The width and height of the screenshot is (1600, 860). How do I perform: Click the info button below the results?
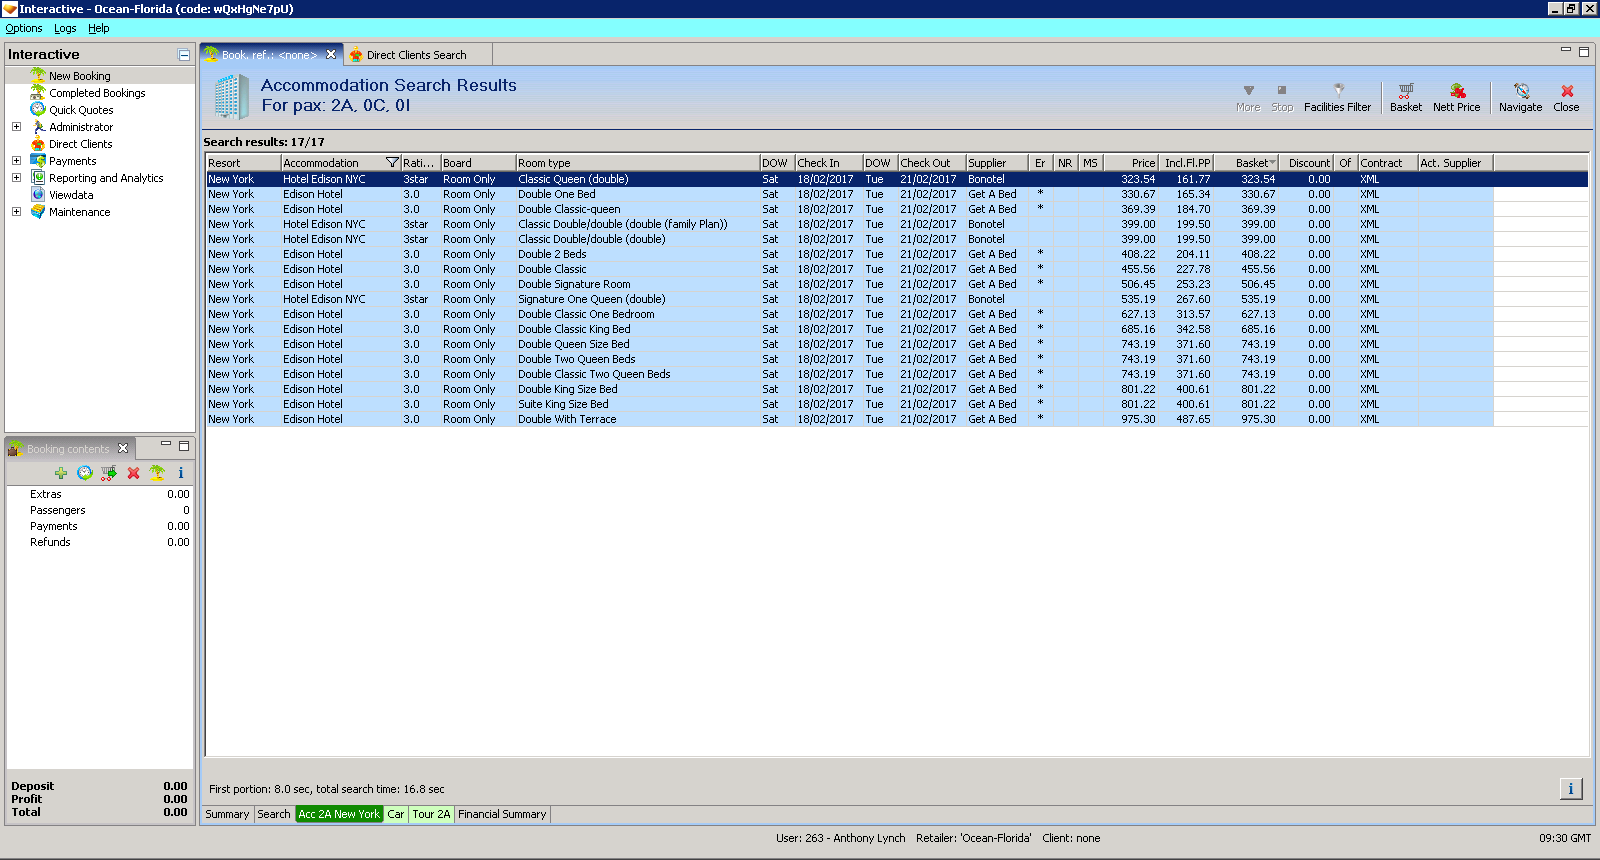click(x=1571, y=789)
